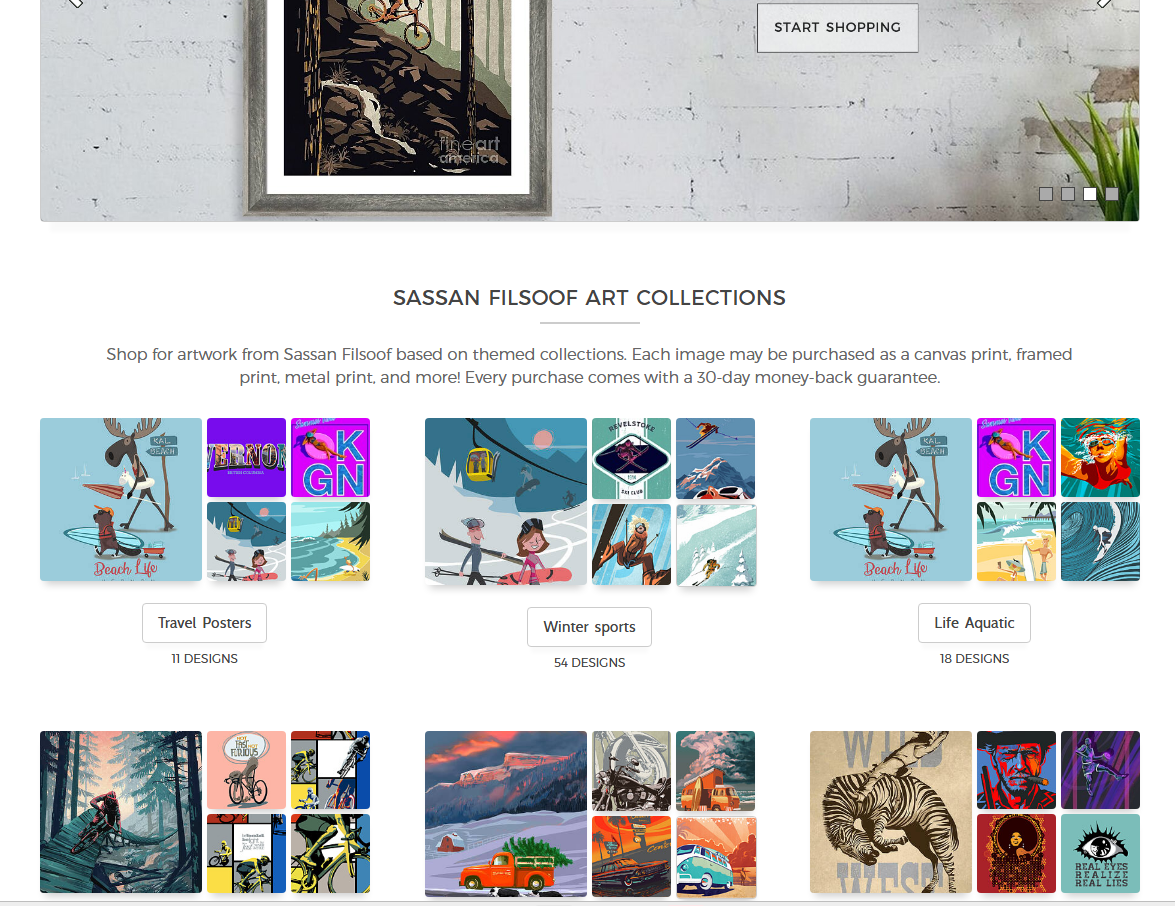Screen dimensions: 1175x906
Task: Click the previous slide arrow on banner
Action: (75, 3)
